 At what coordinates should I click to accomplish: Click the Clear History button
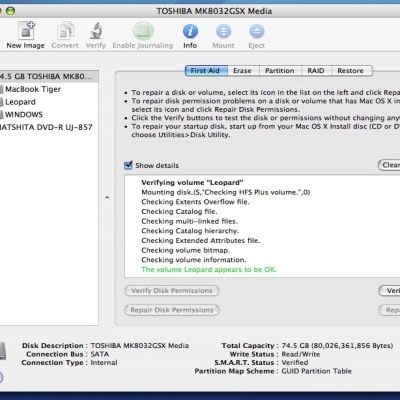pos(389,165)
